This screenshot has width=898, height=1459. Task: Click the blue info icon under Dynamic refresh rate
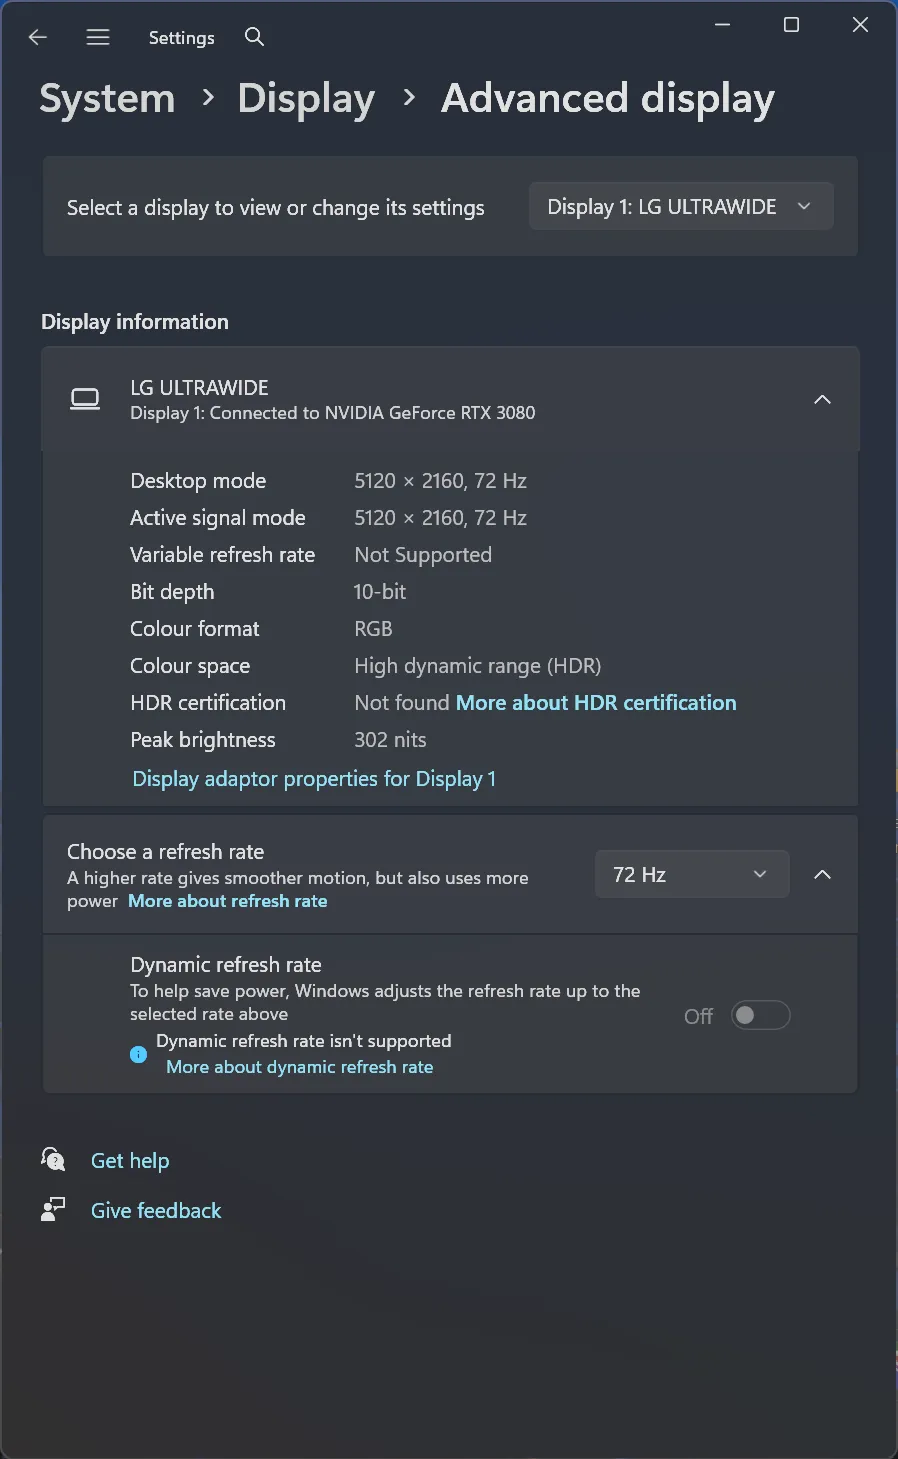139,1054
